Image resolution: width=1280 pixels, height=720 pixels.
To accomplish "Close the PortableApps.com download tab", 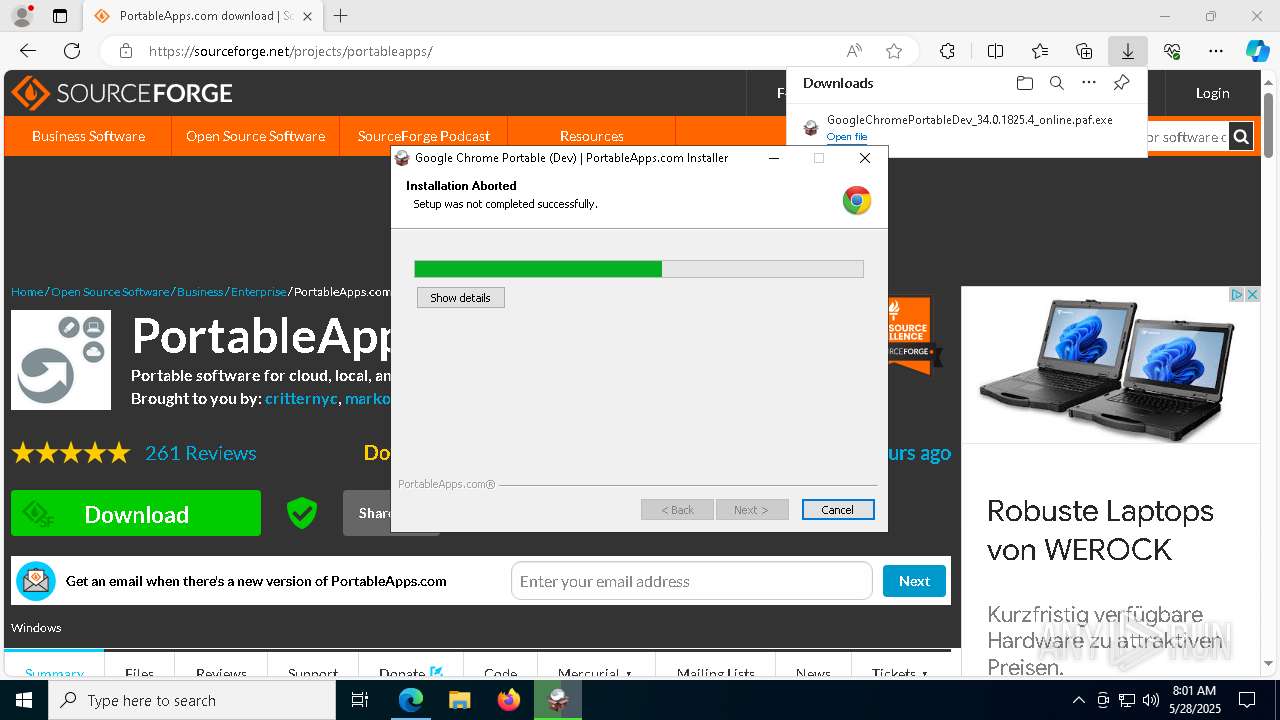I will (307, 16).
